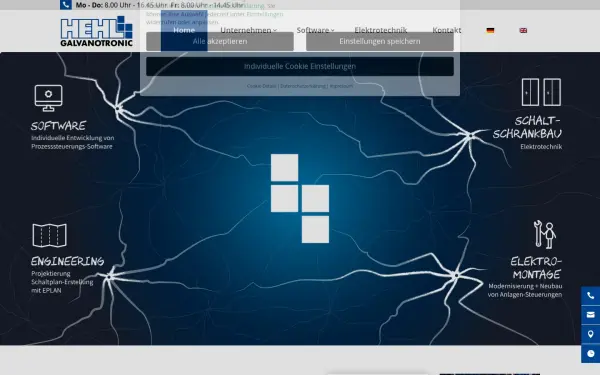Expand the Software dropdown menu
The height and width of the screenshot is (375, 600).
(x=315, y=30)
